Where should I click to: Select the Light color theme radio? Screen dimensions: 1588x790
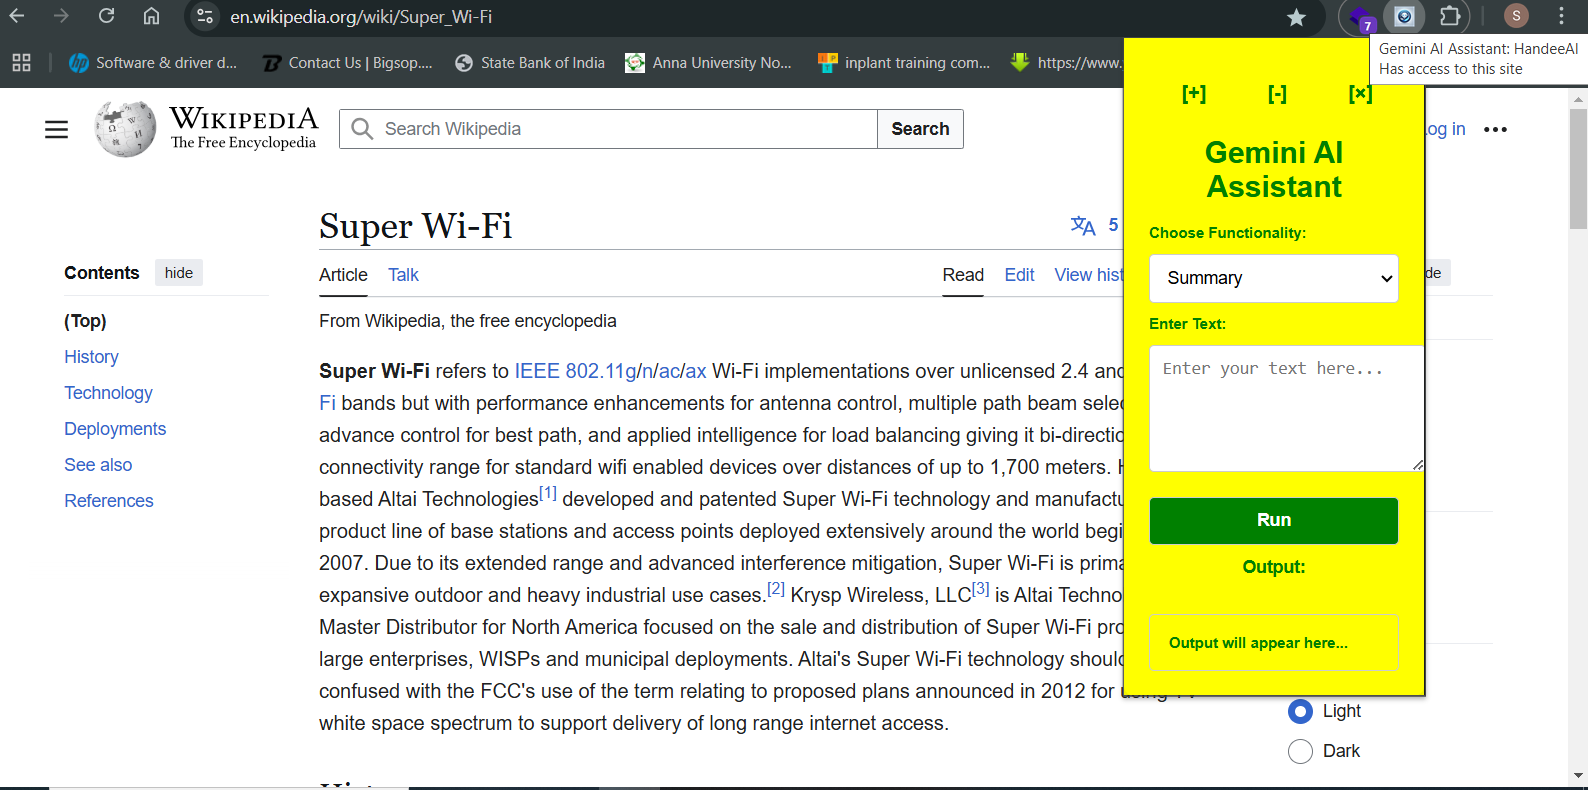click(1300, 711)
